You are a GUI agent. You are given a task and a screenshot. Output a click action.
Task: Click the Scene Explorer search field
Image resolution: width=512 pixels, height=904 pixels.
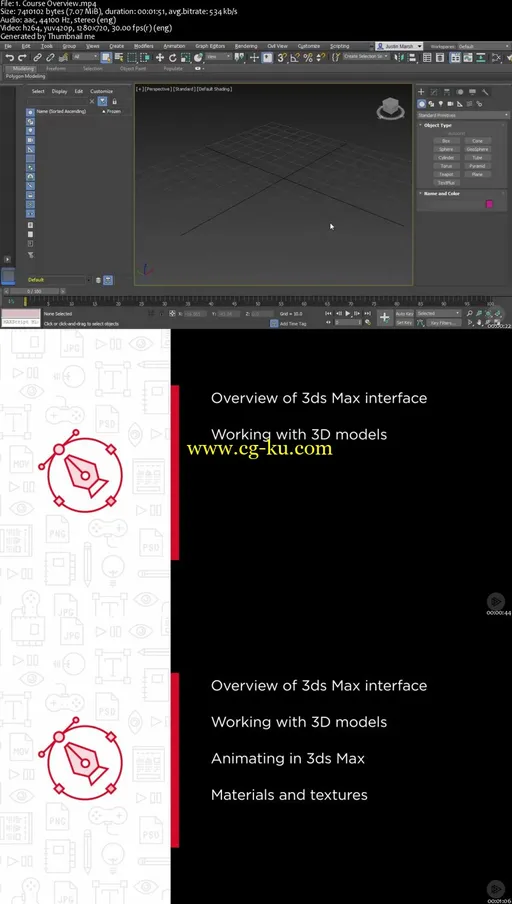(57, 101)
